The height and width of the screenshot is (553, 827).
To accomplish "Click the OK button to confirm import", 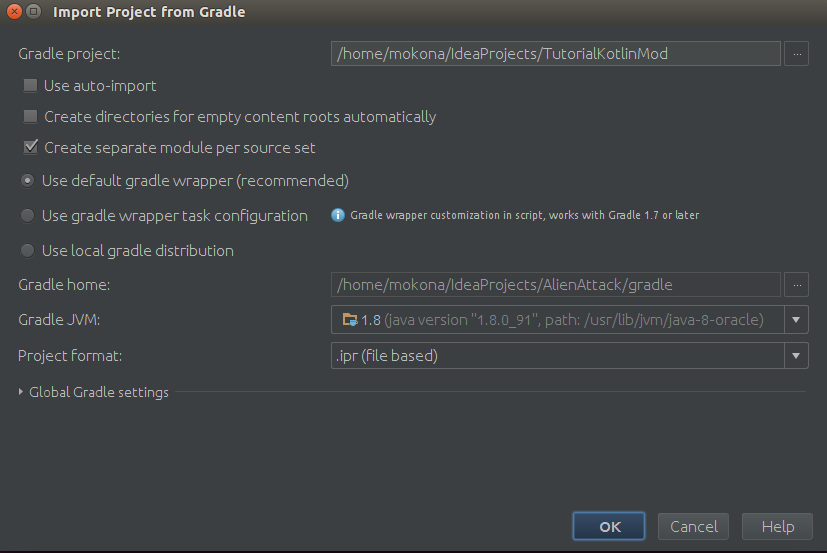I will (x=609, y=526).
